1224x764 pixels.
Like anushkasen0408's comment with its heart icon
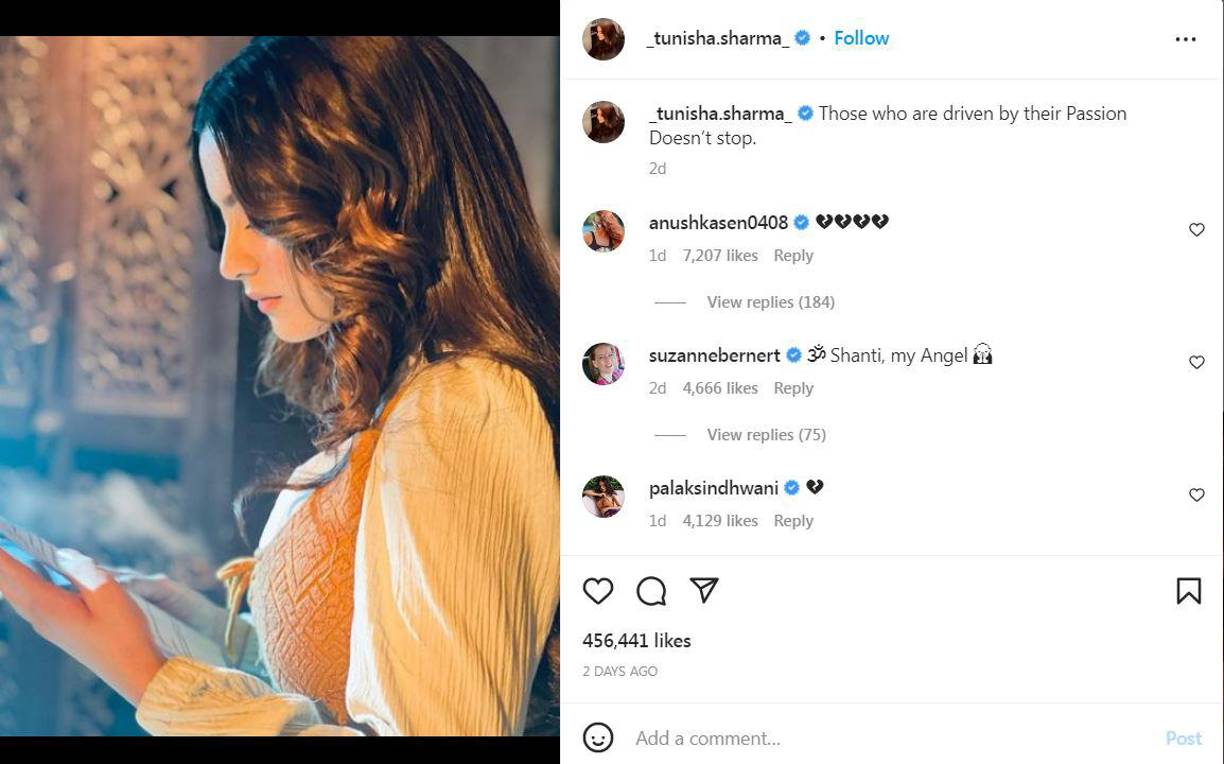point(1197,229)
